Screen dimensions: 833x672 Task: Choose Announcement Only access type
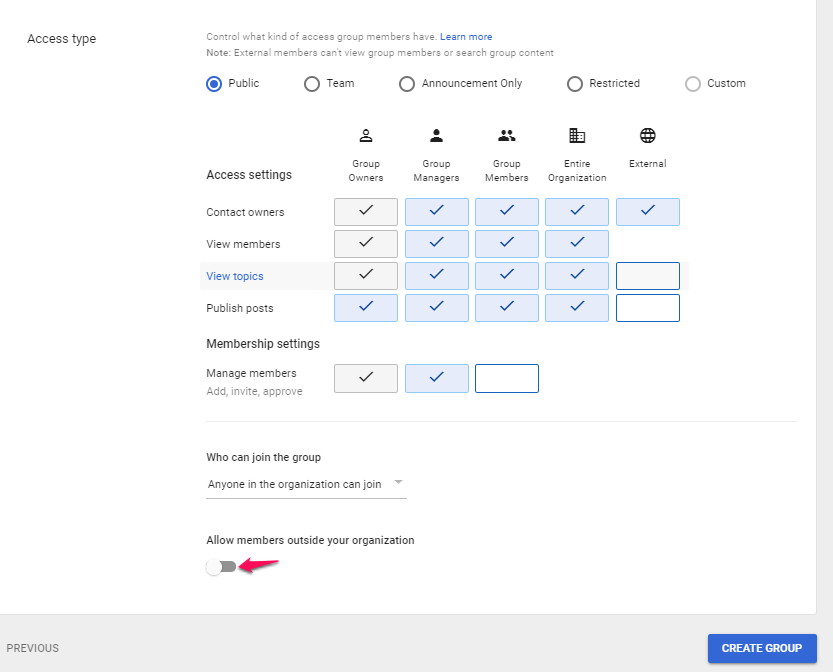407,84
